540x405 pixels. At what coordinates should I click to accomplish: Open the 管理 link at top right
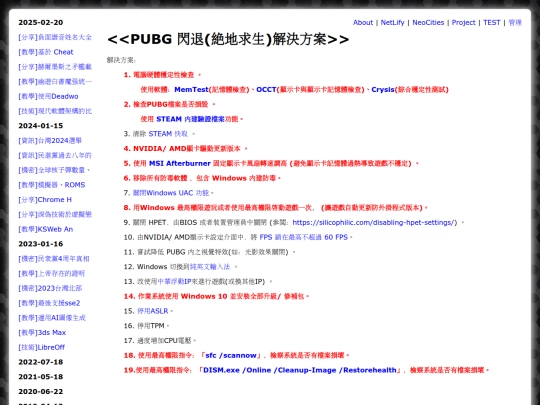(x=515, y=23)
